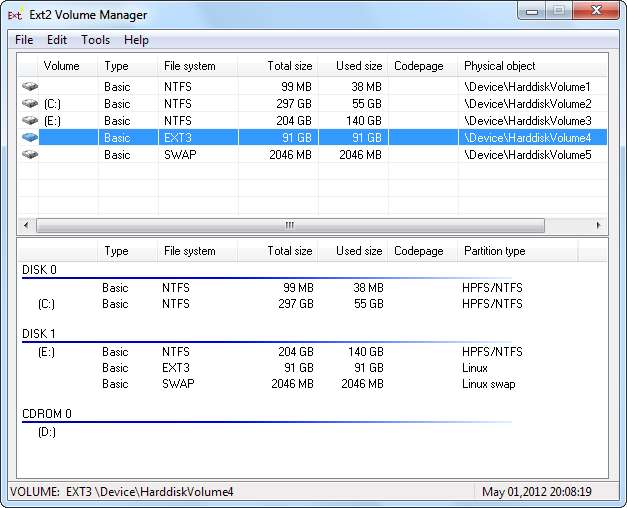This screenshot has height=508, width=627.
Task: Open the File menu
Action: [24, 40]
